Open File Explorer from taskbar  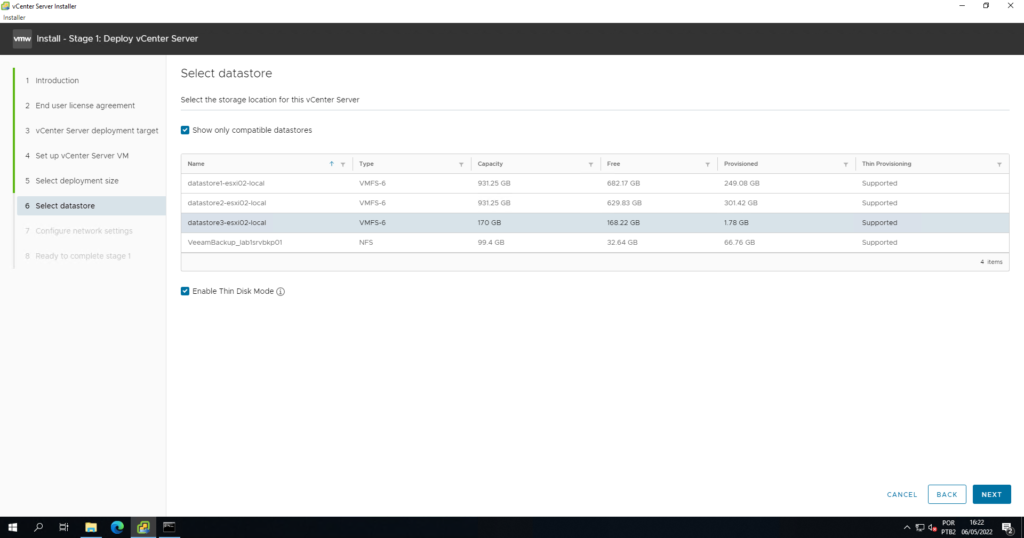pyautogui.click(x=91, y=527)
